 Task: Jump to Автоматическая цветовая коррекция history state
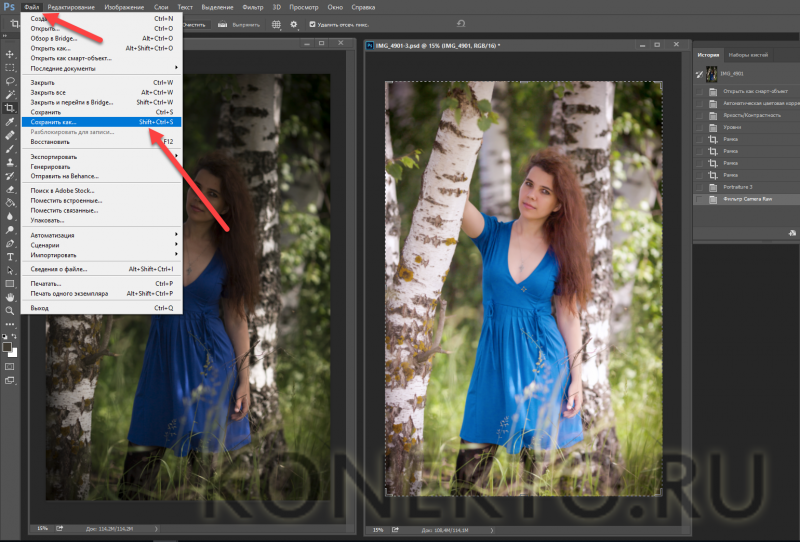pyautogui.click(x=753, y=103)
